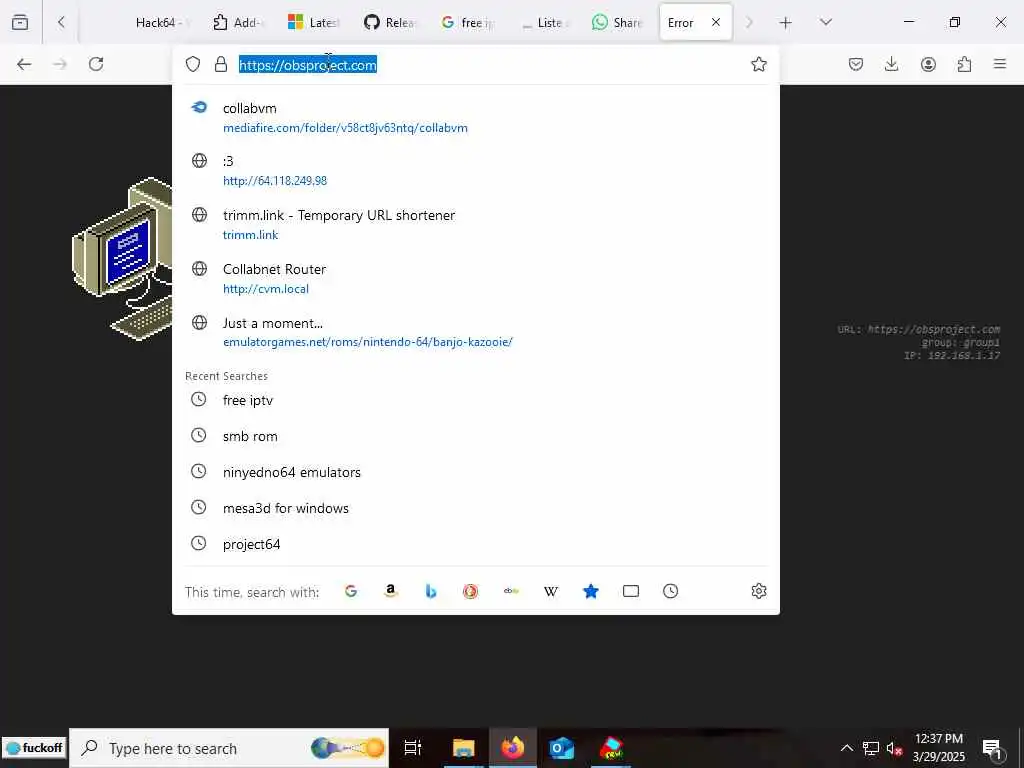Open the taskbar clock and date
Image resolution: width=1024 pixels, height=768 pixels.
(938, 748)
